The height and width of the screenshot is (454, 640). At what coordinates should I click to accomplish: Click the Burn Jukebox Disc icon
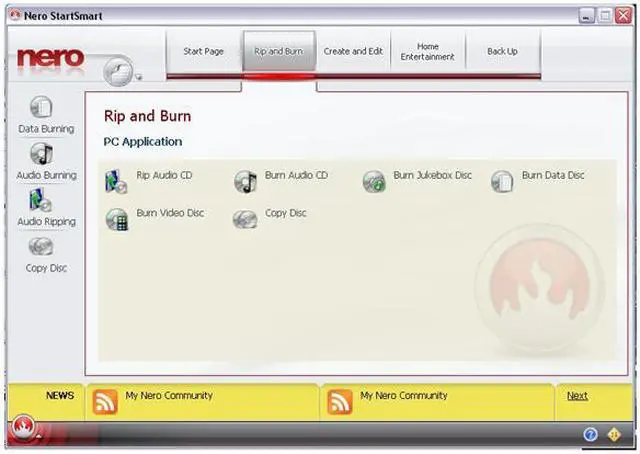point(374,182)
